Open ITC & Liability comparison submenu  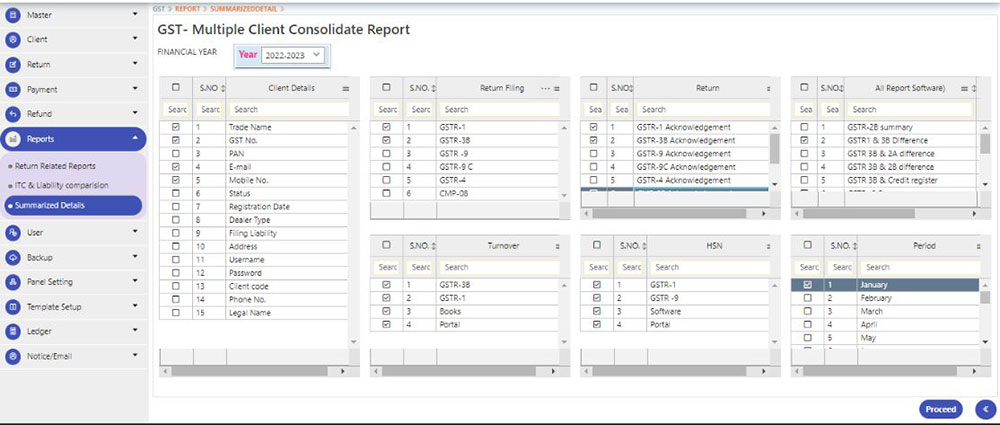(x=62, y=185)
